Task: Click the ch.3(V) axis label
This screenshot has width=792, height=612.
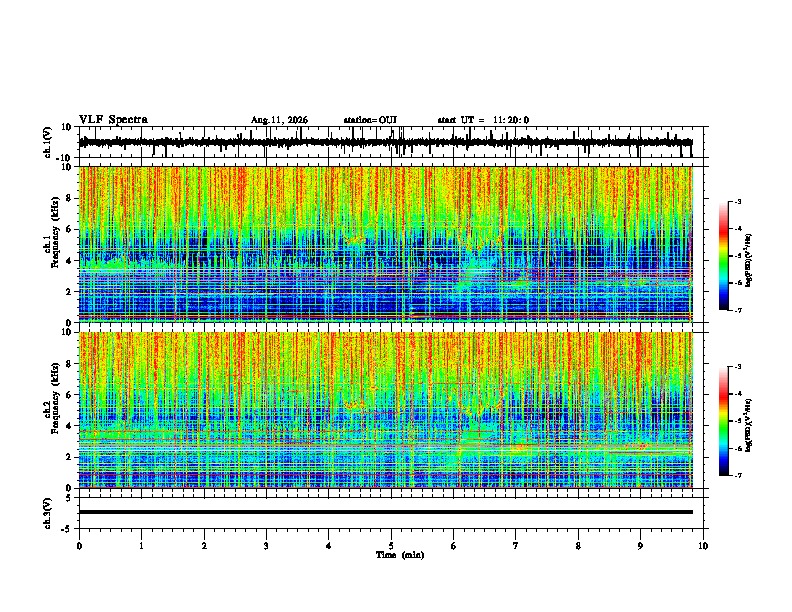Action: (x=48, y=514)
